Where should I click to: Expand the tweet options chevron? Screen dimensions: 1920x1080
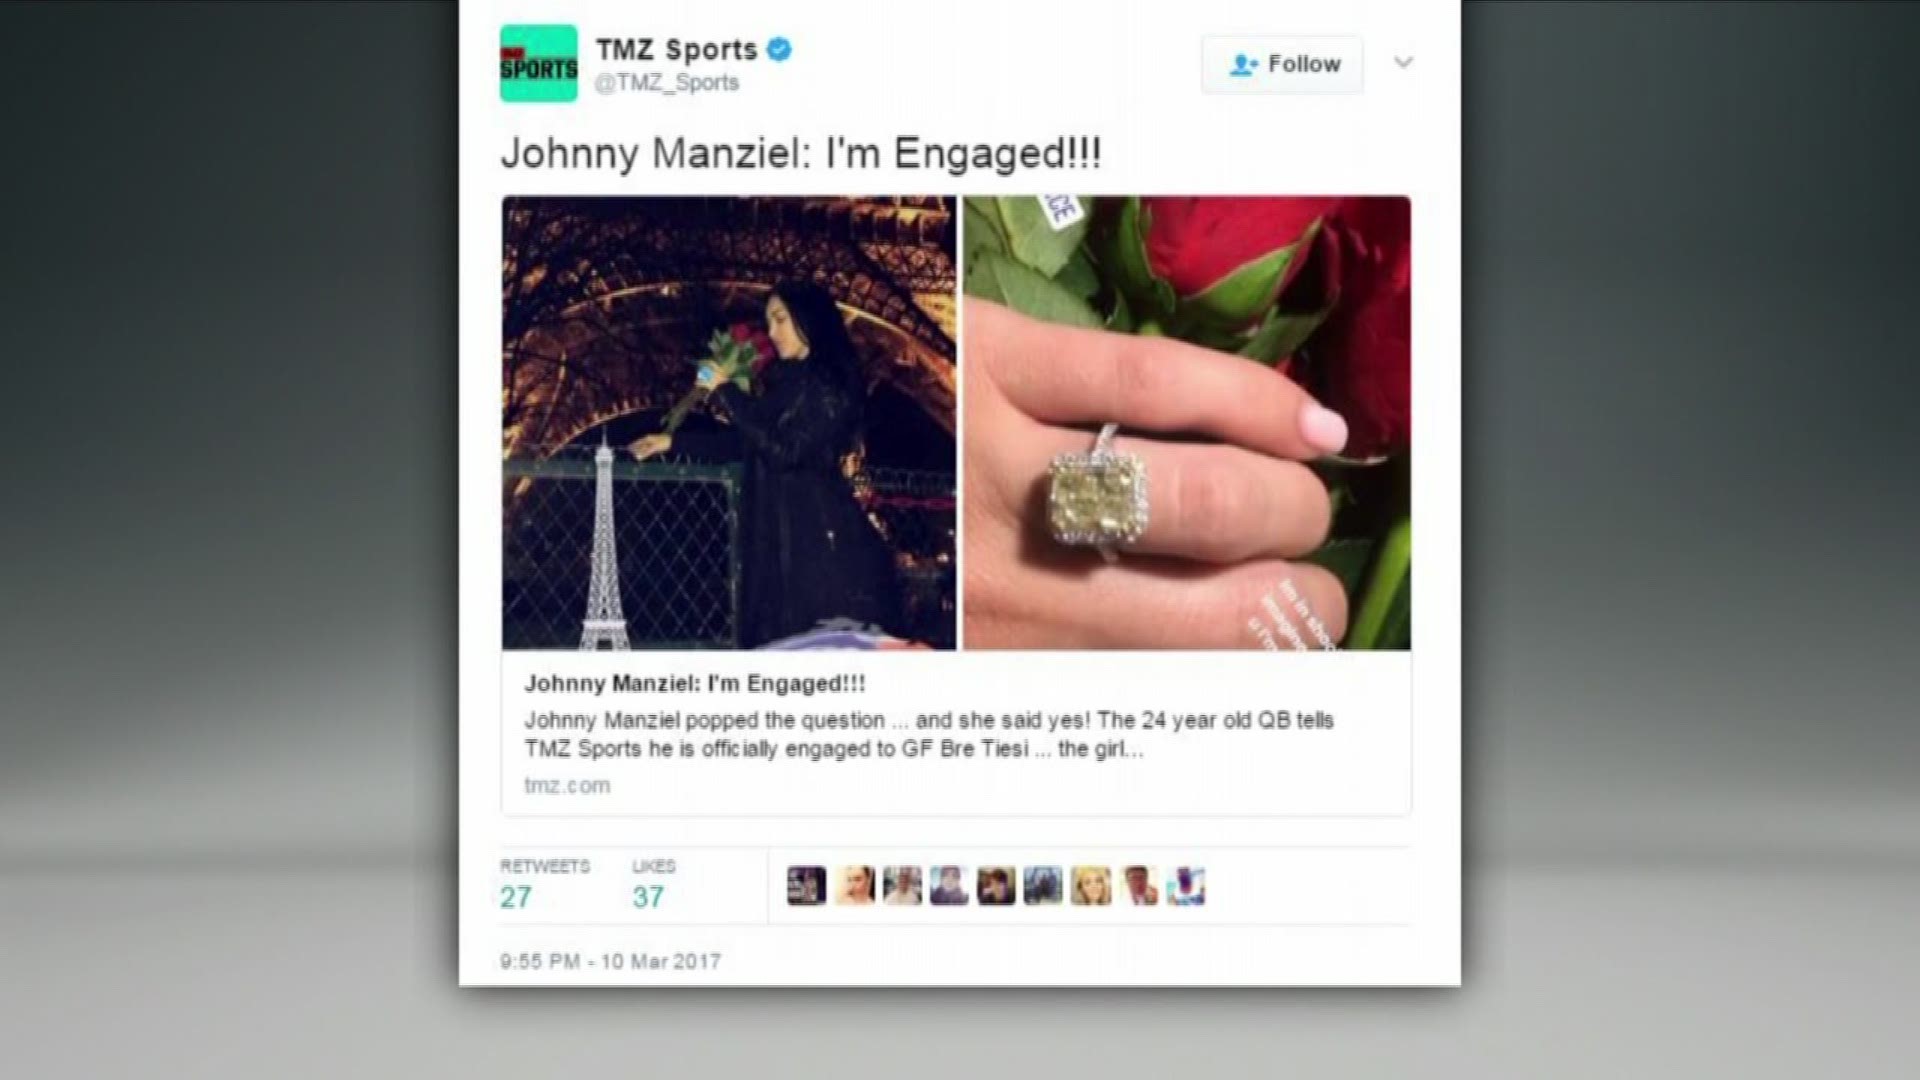pos(1403,62)
